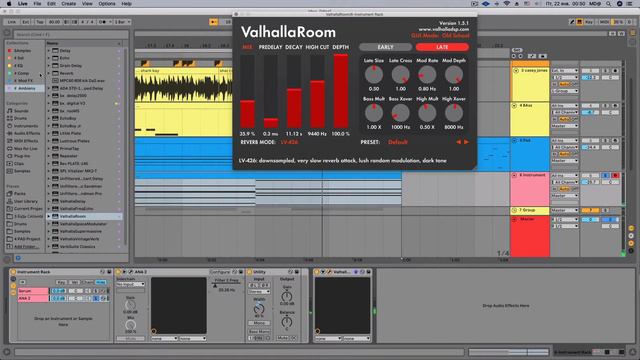
Task: Toggle the arm button on 6 Instrument track
Action: pyautogui.click(x=615, y=176)
